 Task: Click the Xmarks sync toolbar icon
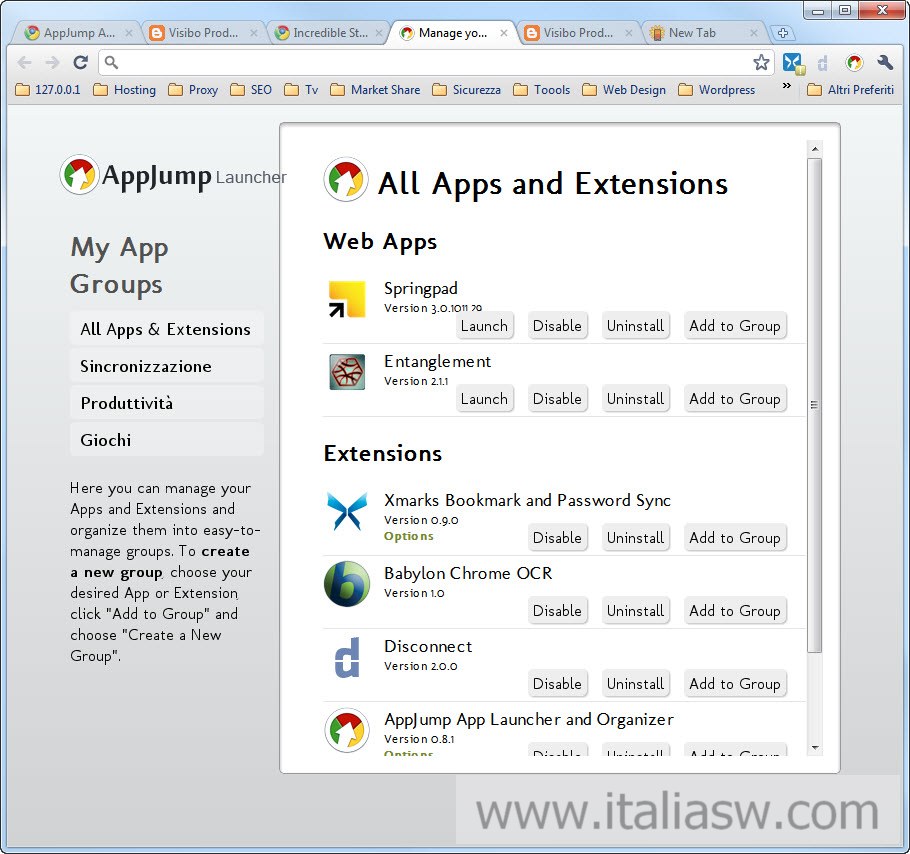pos(793,63)
